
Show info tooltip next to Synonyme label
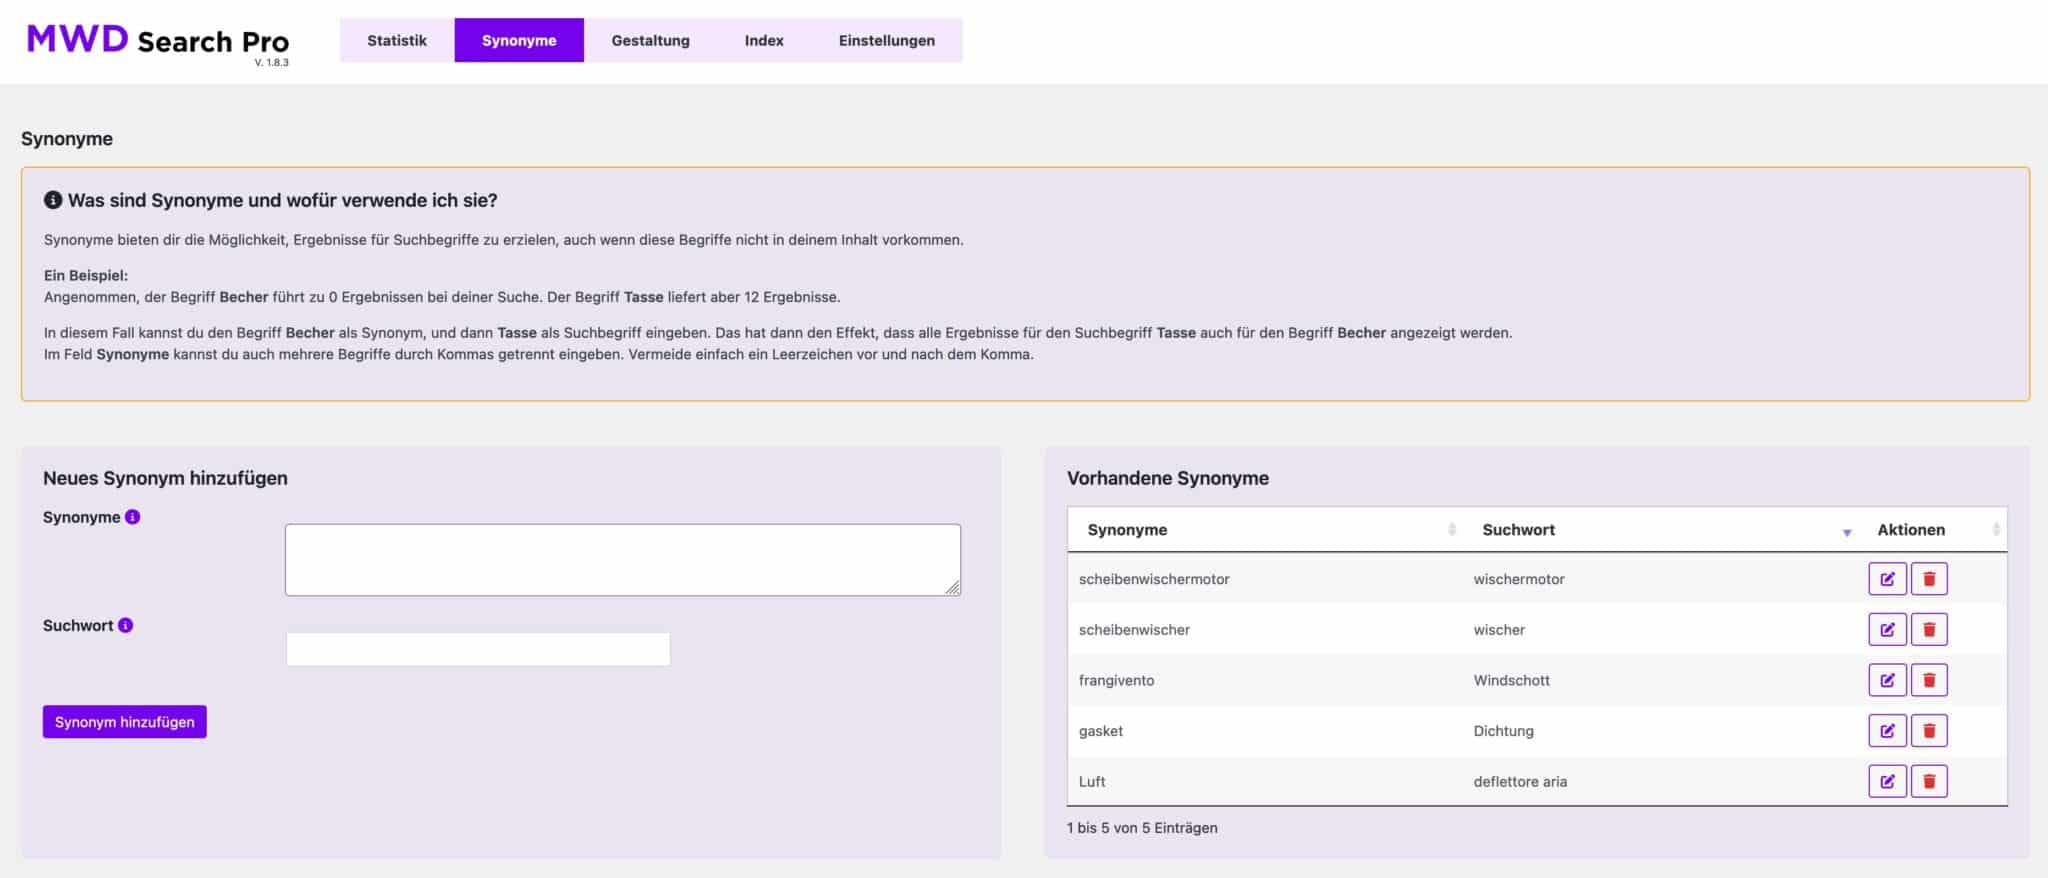click(132, 517)
